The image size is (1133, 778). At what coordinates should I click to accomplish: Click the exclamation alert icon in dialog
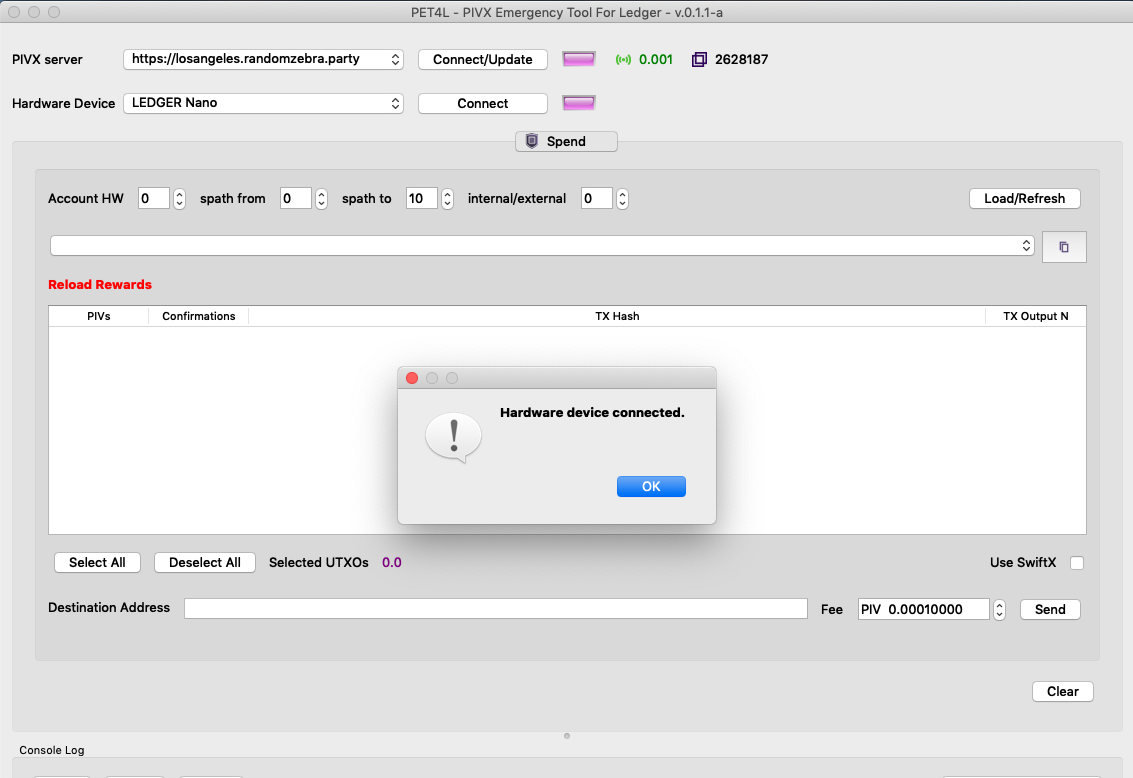[x=454, y=437]
